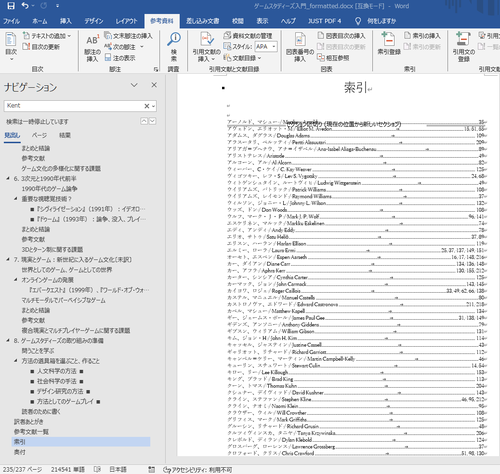This screenshot has width=500, height=474.
Task: Open the navigation search options dropdown
Action: point(153,106)
